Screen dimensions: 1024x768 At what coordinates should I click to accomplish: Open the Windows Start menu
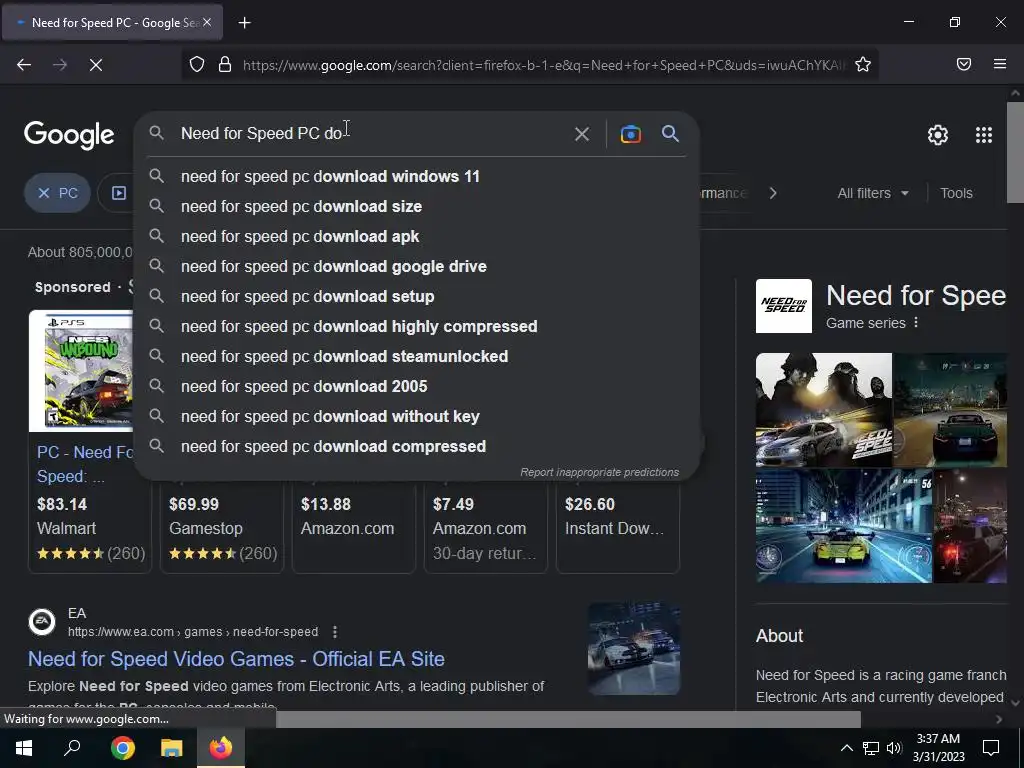[x=24, y=748]
